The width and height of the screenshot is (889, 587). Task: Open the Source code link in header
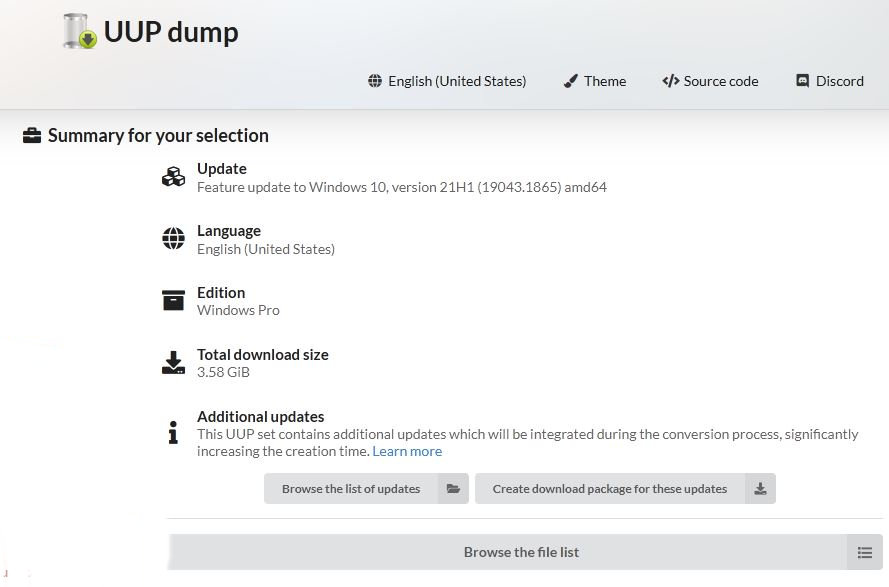click(710, 81)
